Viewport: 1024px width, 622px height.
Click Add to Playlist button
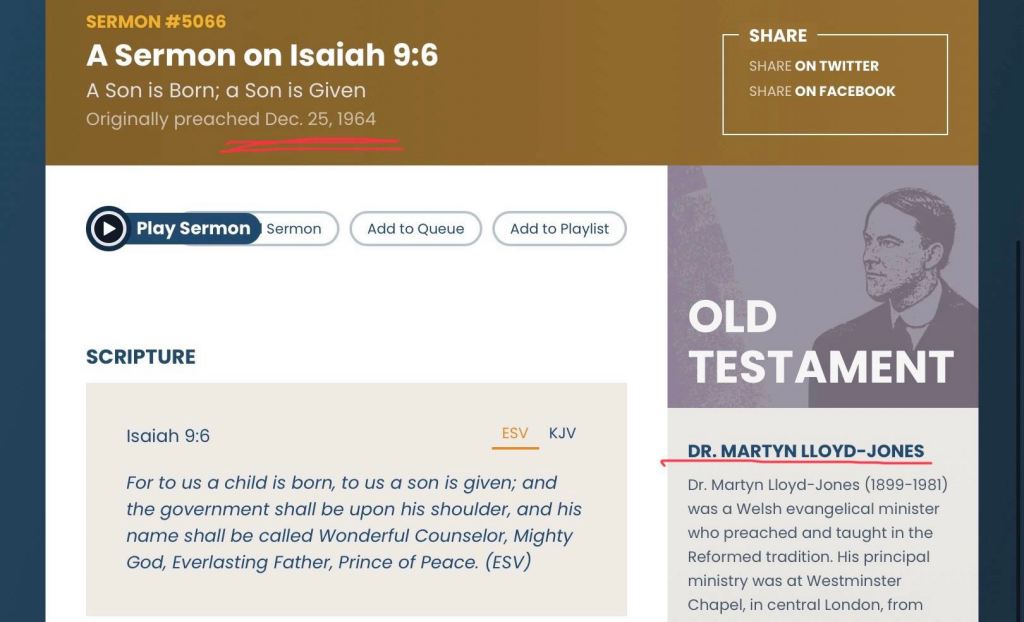pos(559,229)
